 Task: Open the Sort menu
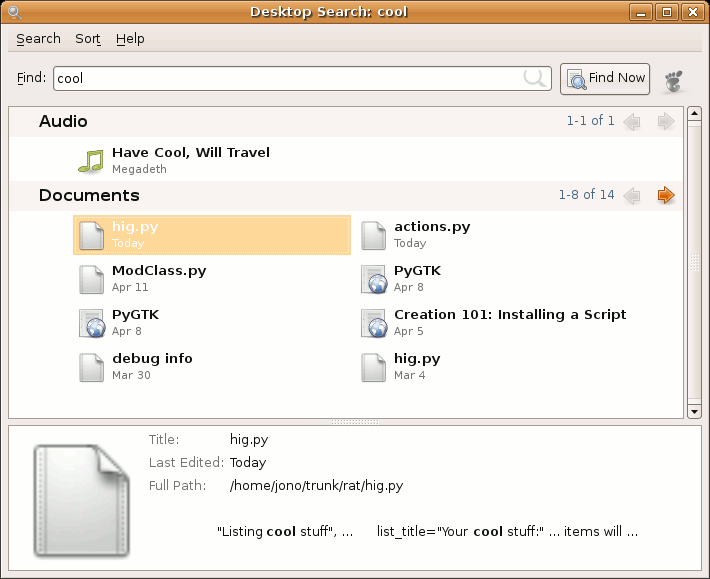[x=88, y=38]
